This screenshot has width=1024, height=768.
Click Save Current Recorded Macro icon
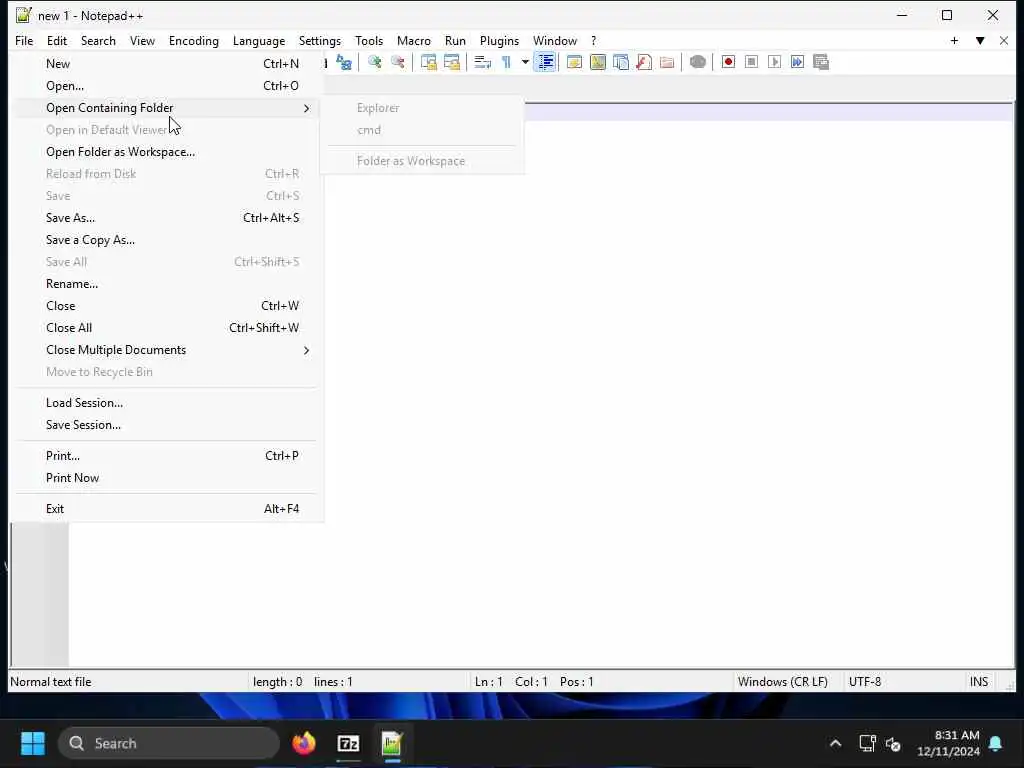click(x=821, y=62)
